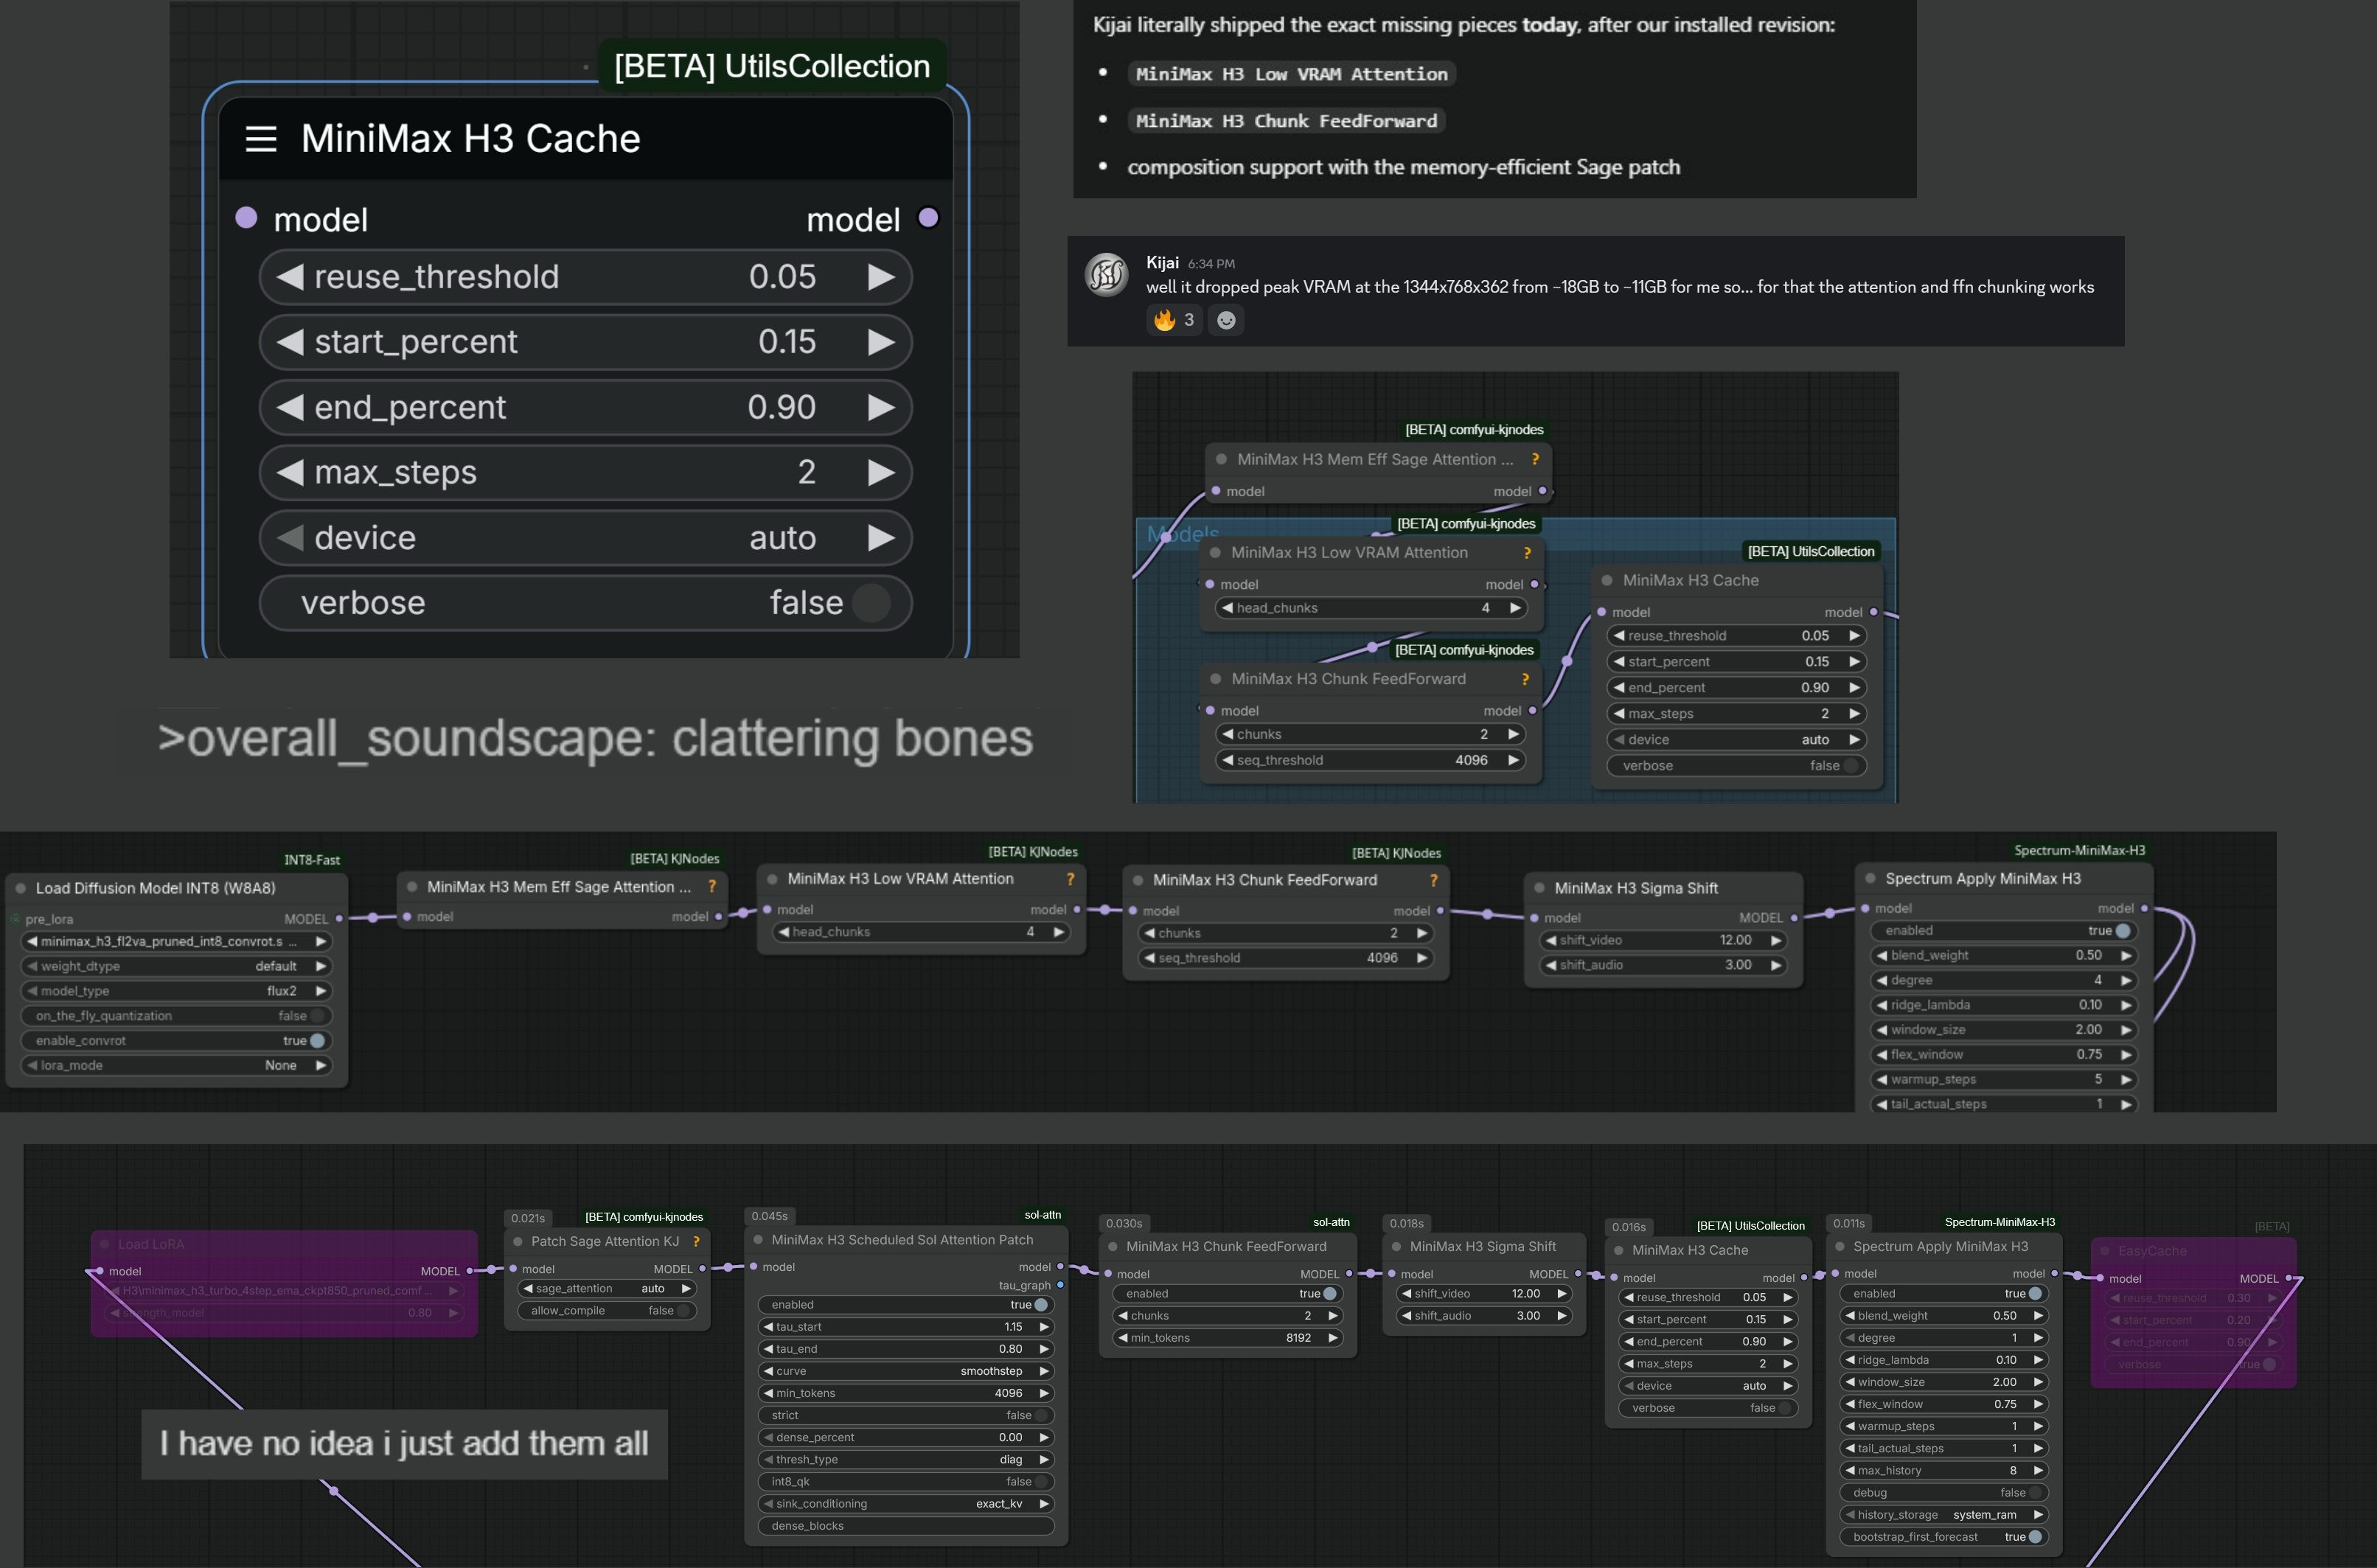Click the left arrow on start_percent in the enlarged Cache node
The width and height of the screenshot is (2377, 1568).
(x=290, y=342)
